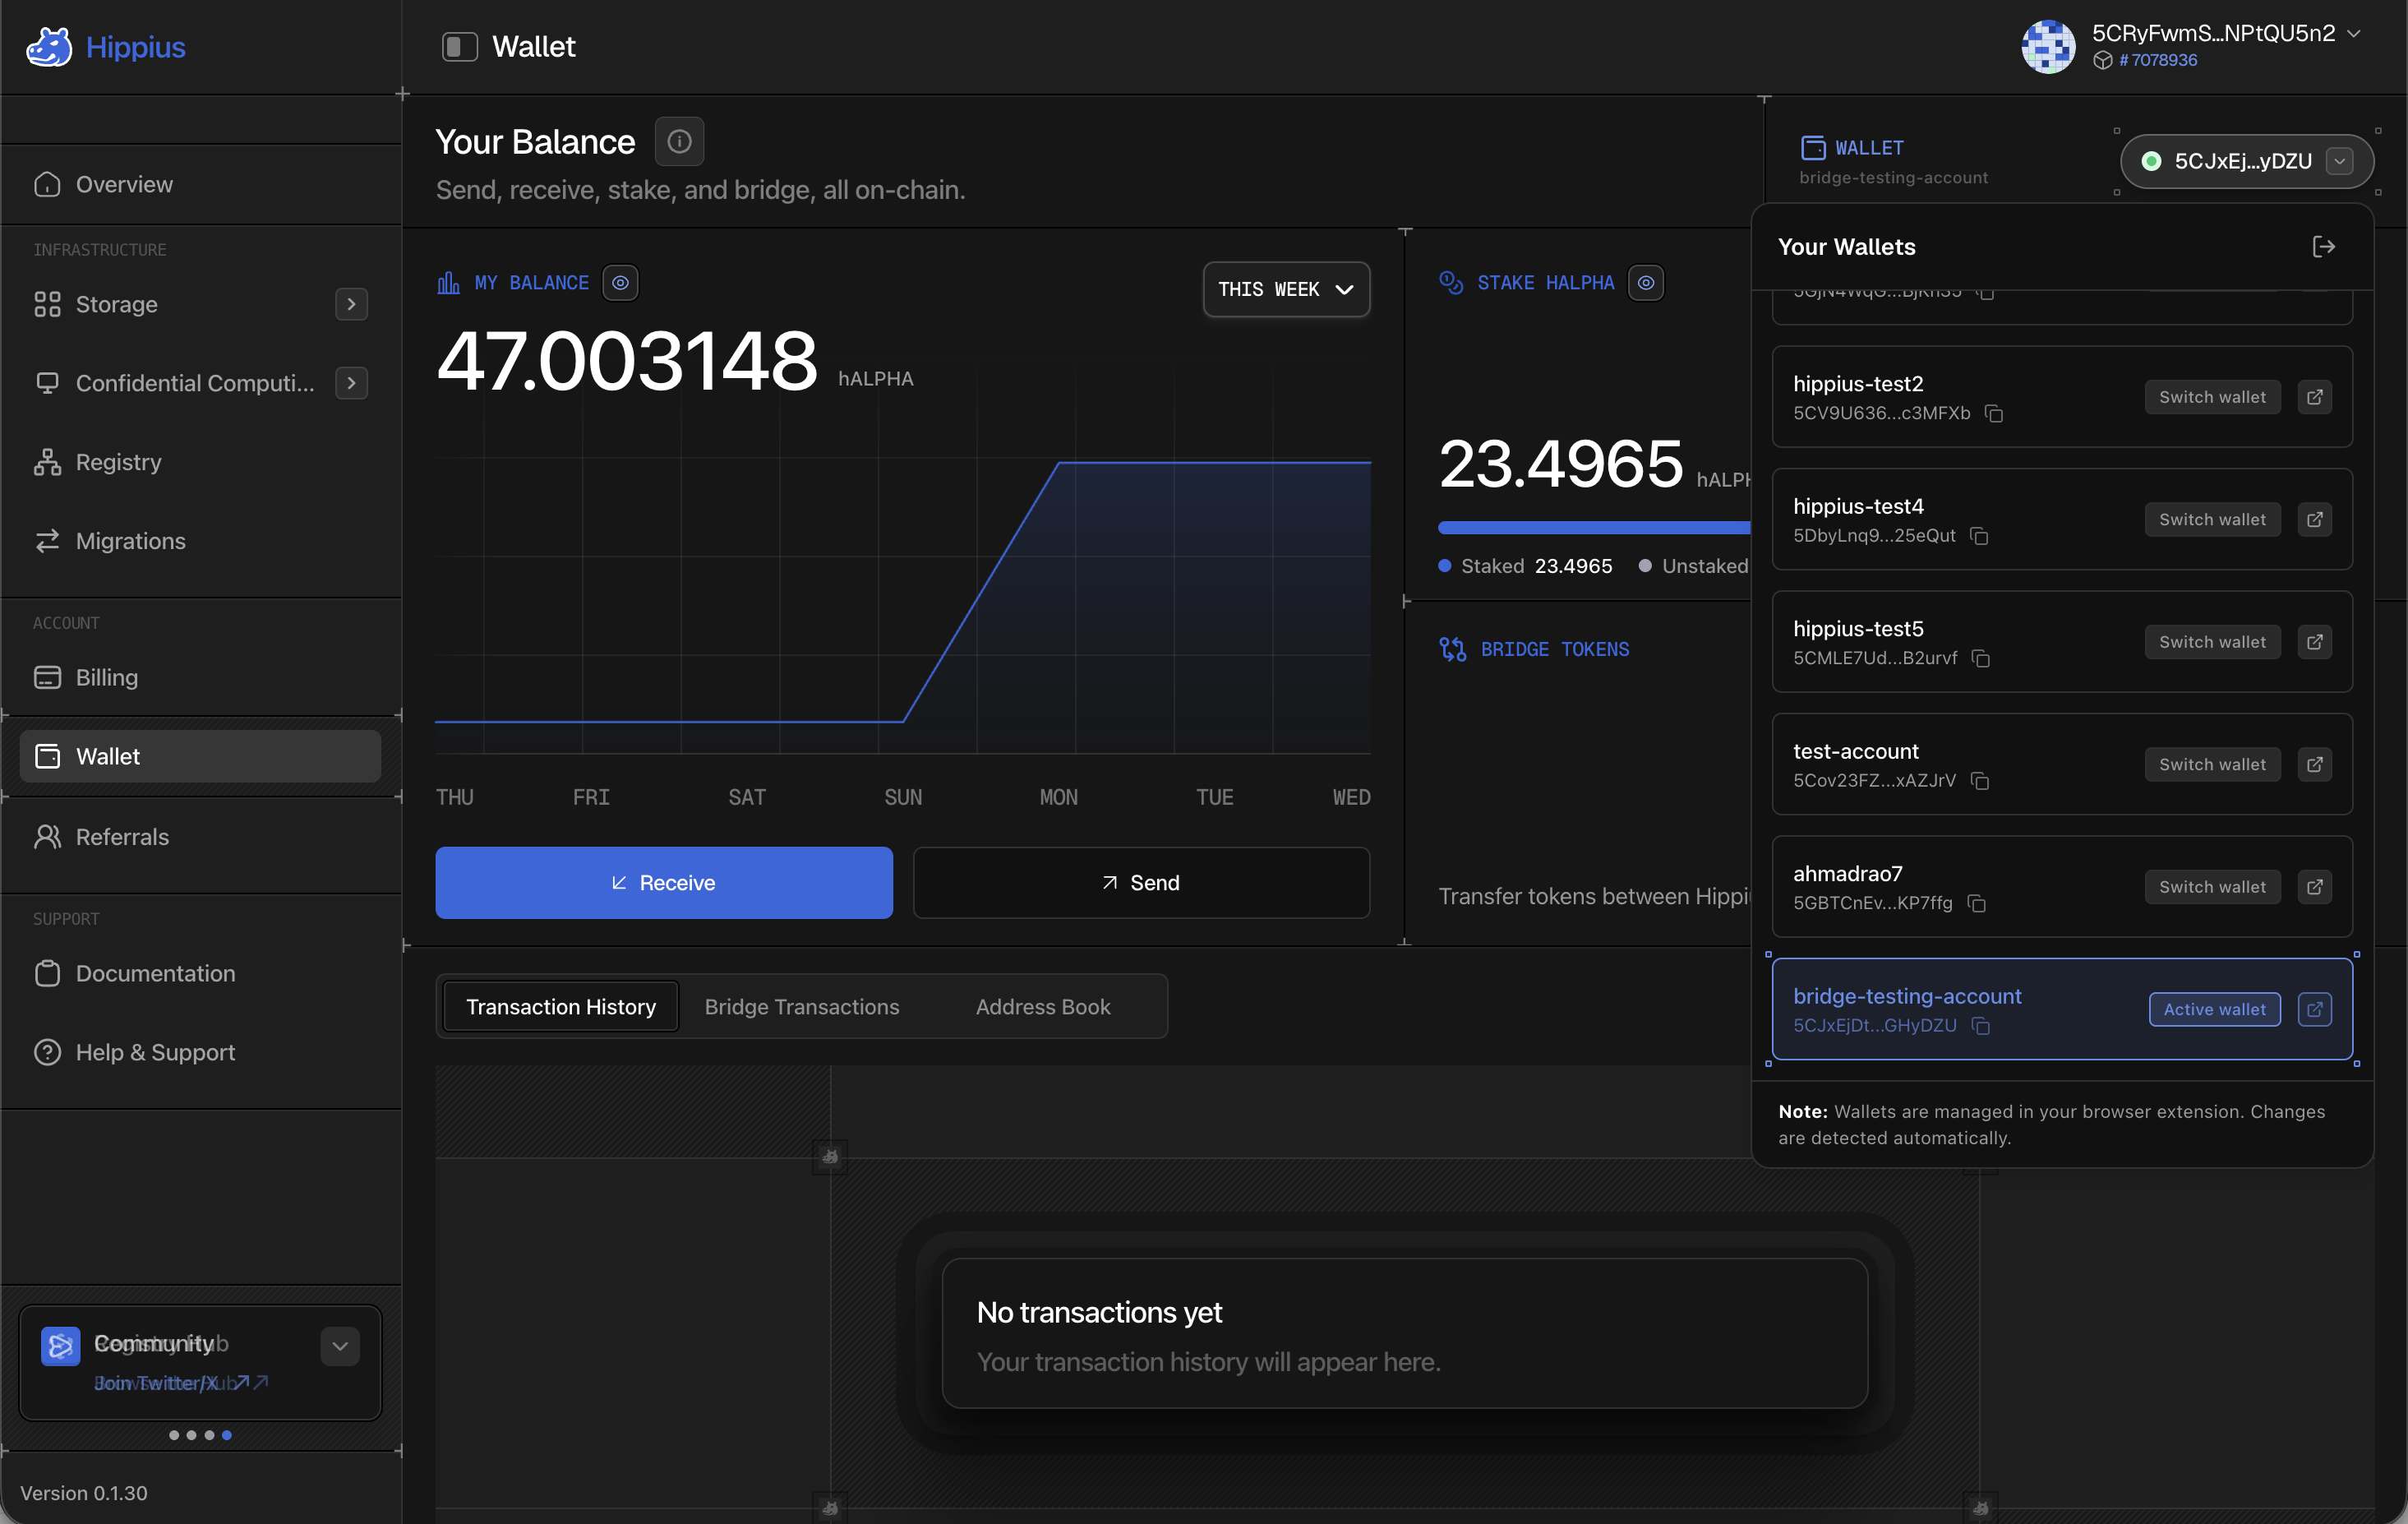The width and height of the screenshot is (2408, 1524).
Task: Open bridge-testing-account external link icon
Action: (2315, 1009)
